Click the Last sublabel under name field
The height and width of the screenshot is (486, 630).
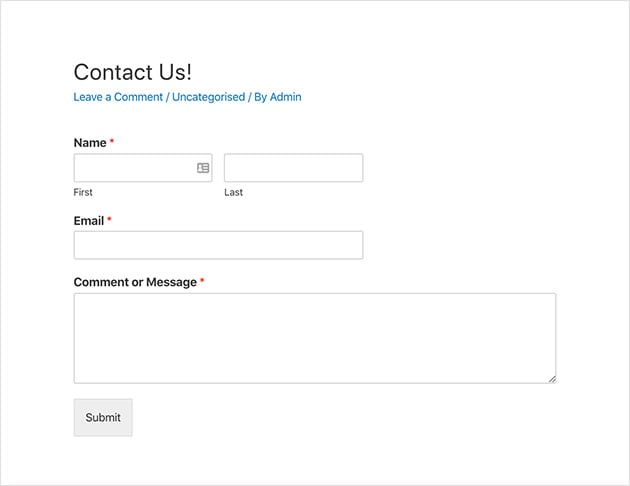pos(233,192)
